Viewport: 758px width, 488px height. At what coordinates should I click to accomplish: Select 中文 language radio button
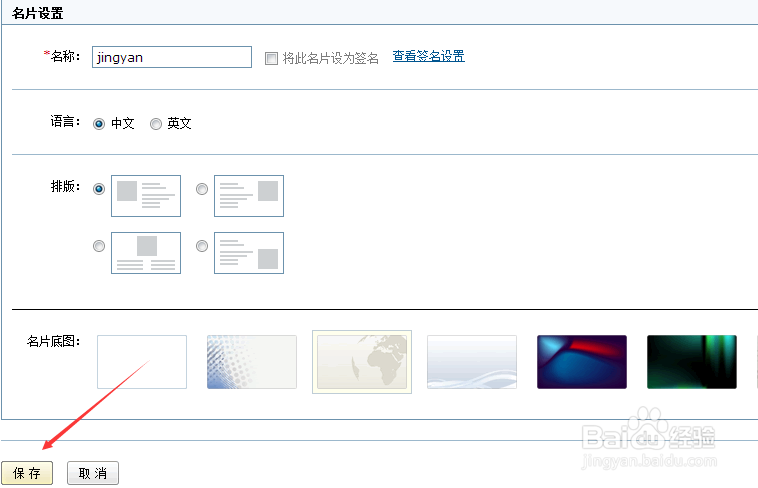[x=99, y=124]
